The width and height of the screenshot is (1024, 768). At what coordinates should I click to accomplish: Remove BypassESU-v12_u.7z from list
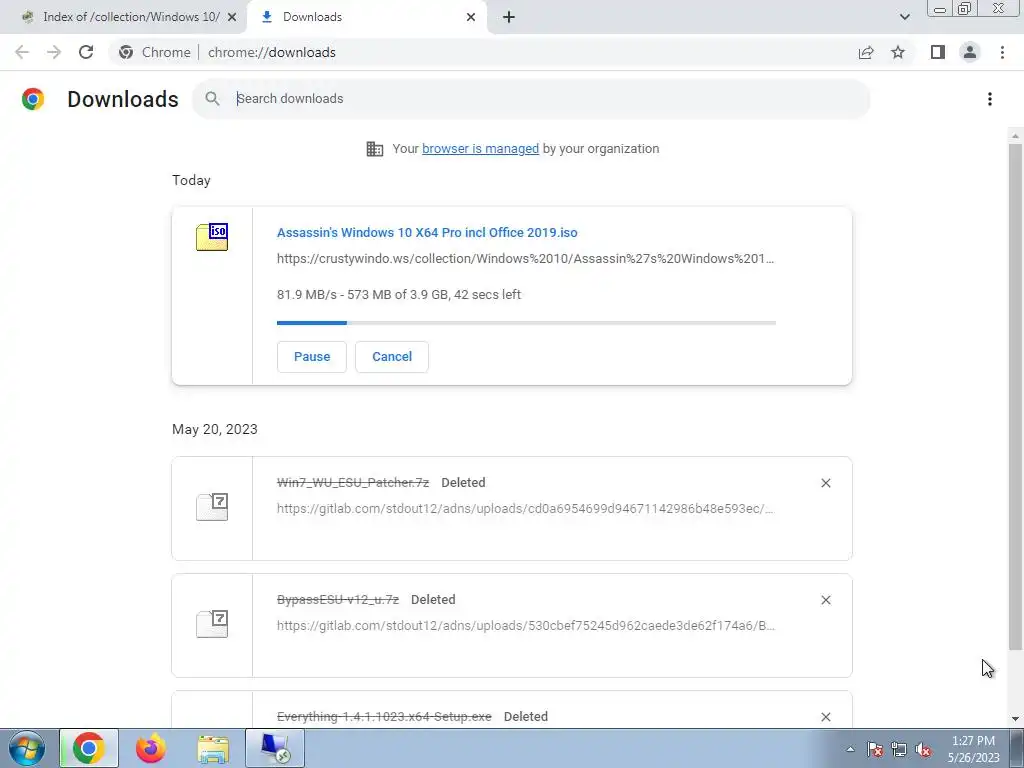825,600
